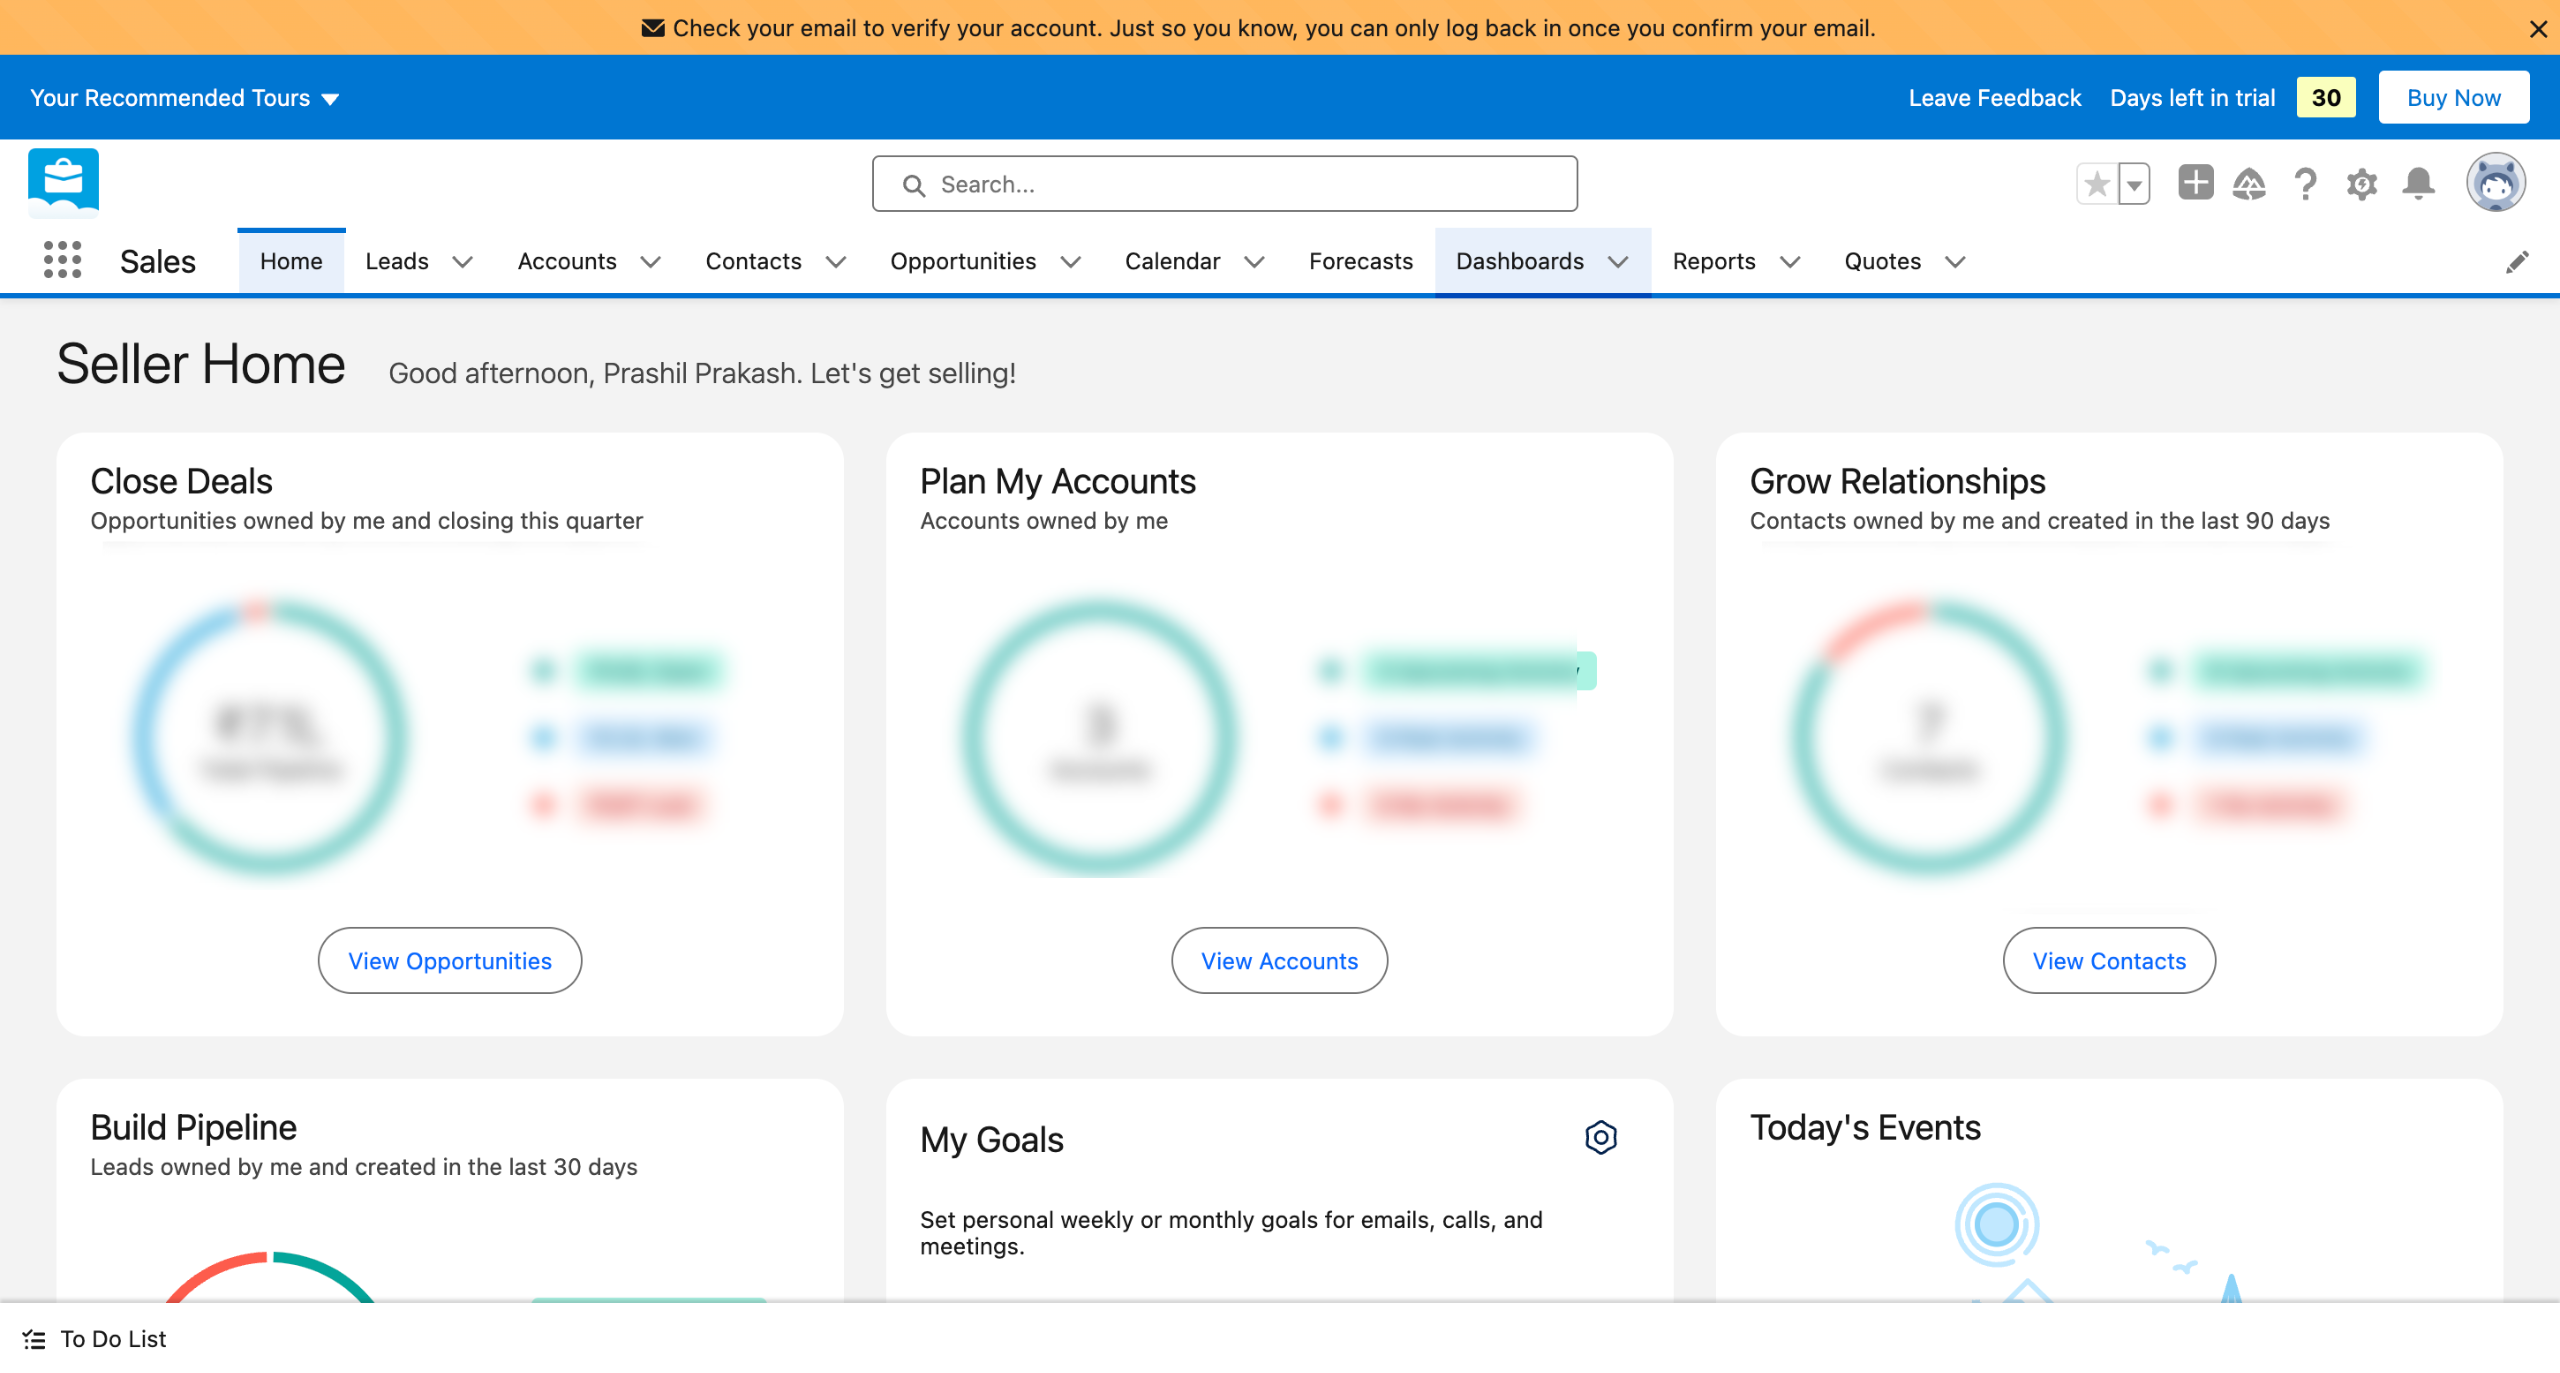Open the Notifications bell
Screen dimensions: 2560x1373
[2418, 184]
